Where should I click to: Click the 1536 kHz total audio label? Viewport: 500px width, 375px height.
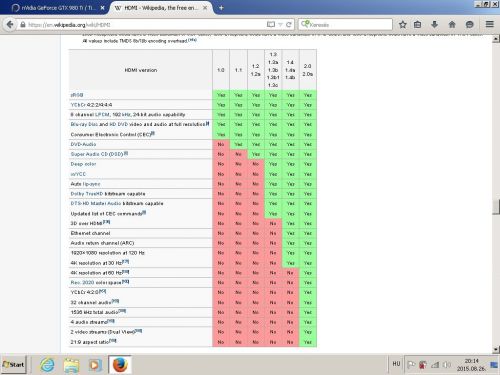click(x=94, y=312)
